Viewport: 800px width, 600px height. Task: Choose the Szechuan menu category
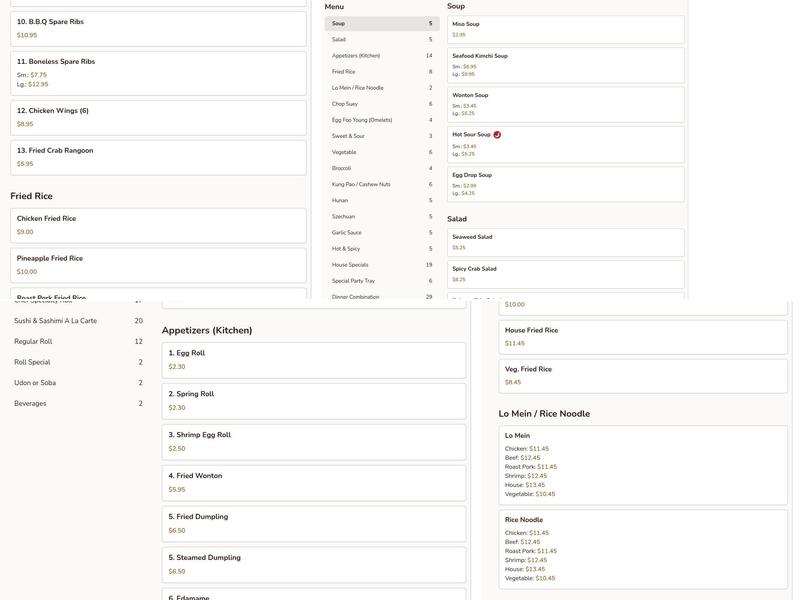(x=381, y=217)
